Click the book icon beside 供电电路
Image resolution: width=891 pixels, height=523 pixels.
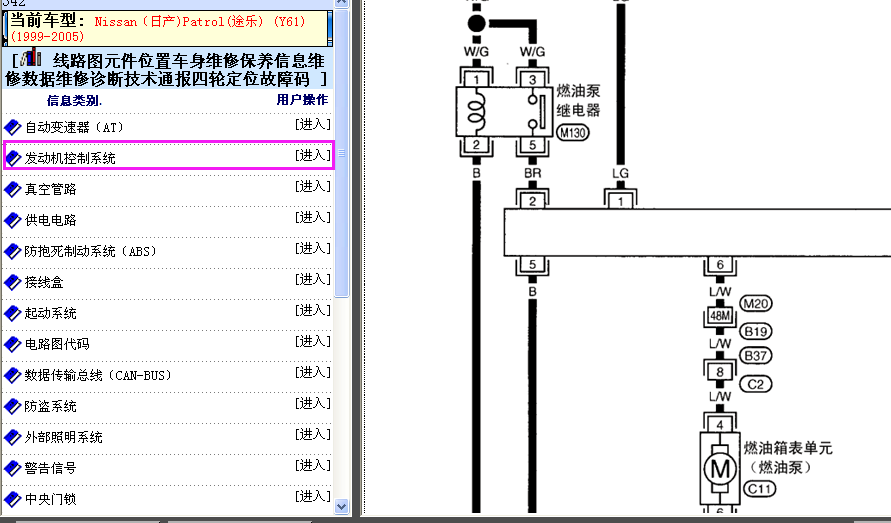pyautogui.click(x=13, y=221)
